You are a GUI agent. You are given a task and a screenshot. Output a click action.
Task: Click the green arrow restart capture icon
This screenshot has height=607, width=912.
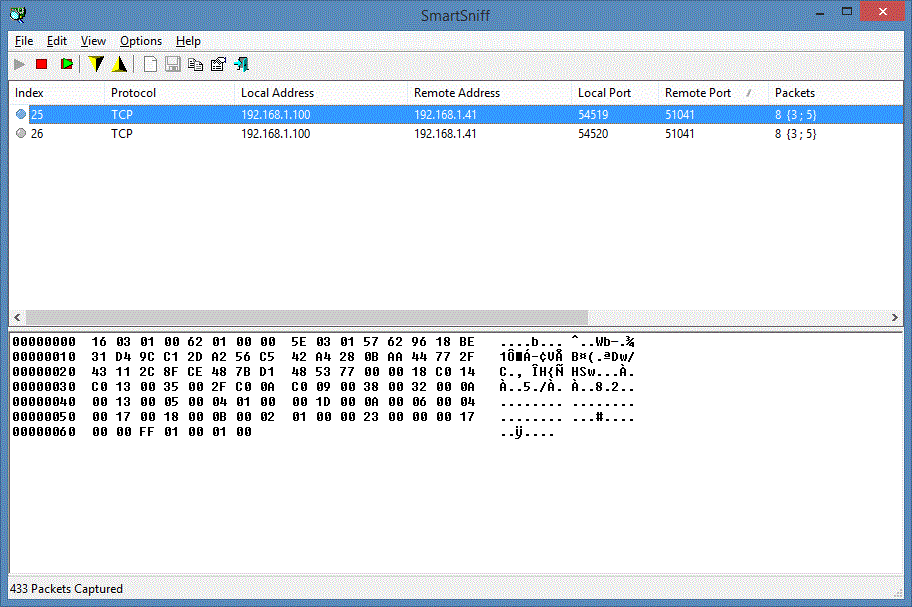pos(67,64)
